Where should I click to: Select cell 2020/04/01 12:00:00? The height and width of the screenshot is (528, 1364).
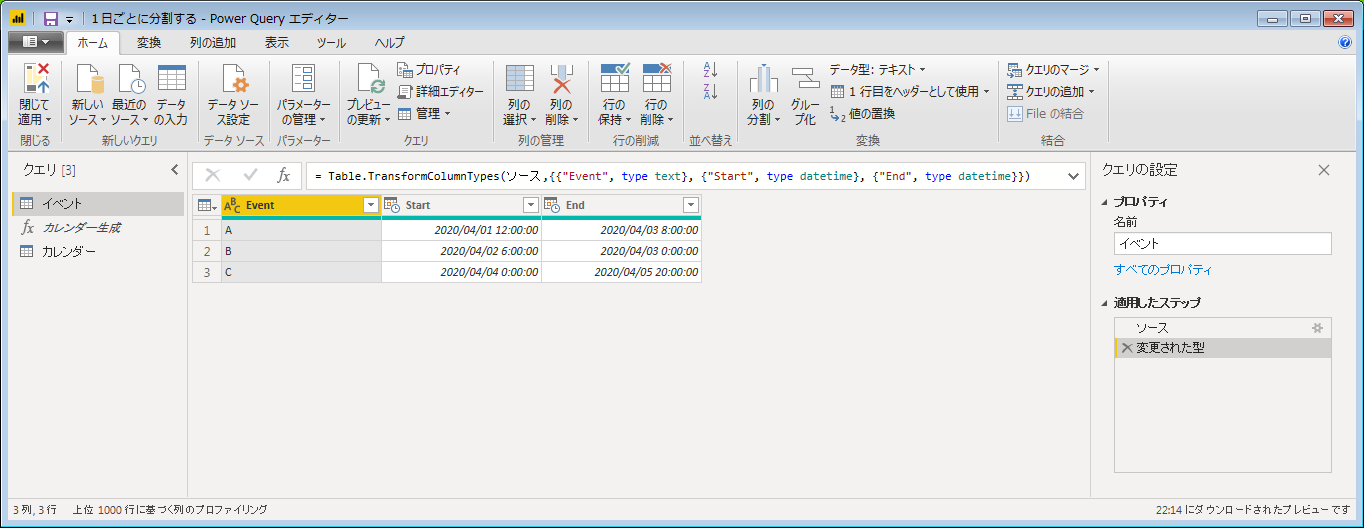[x=461, y=229]
